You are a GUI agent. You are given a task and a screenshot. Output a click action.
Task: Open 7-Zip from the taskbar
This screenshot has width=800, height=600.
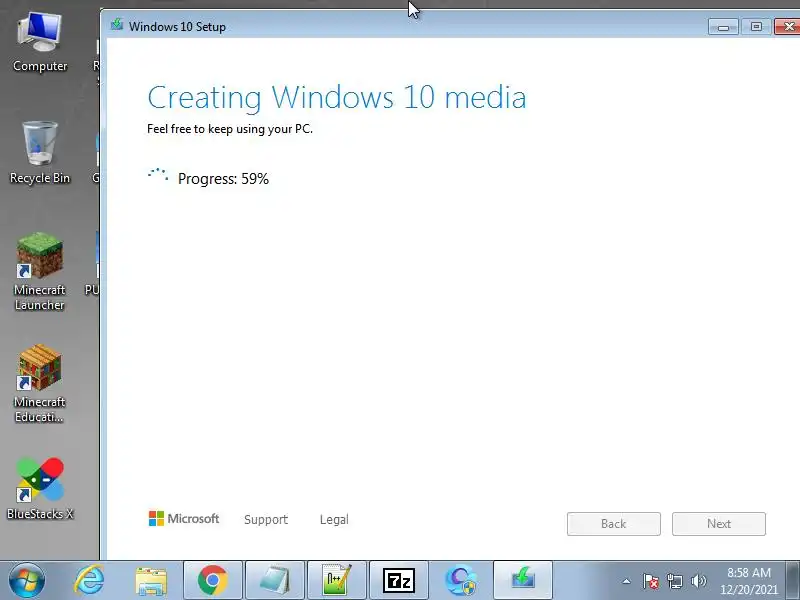coord(398,580)
